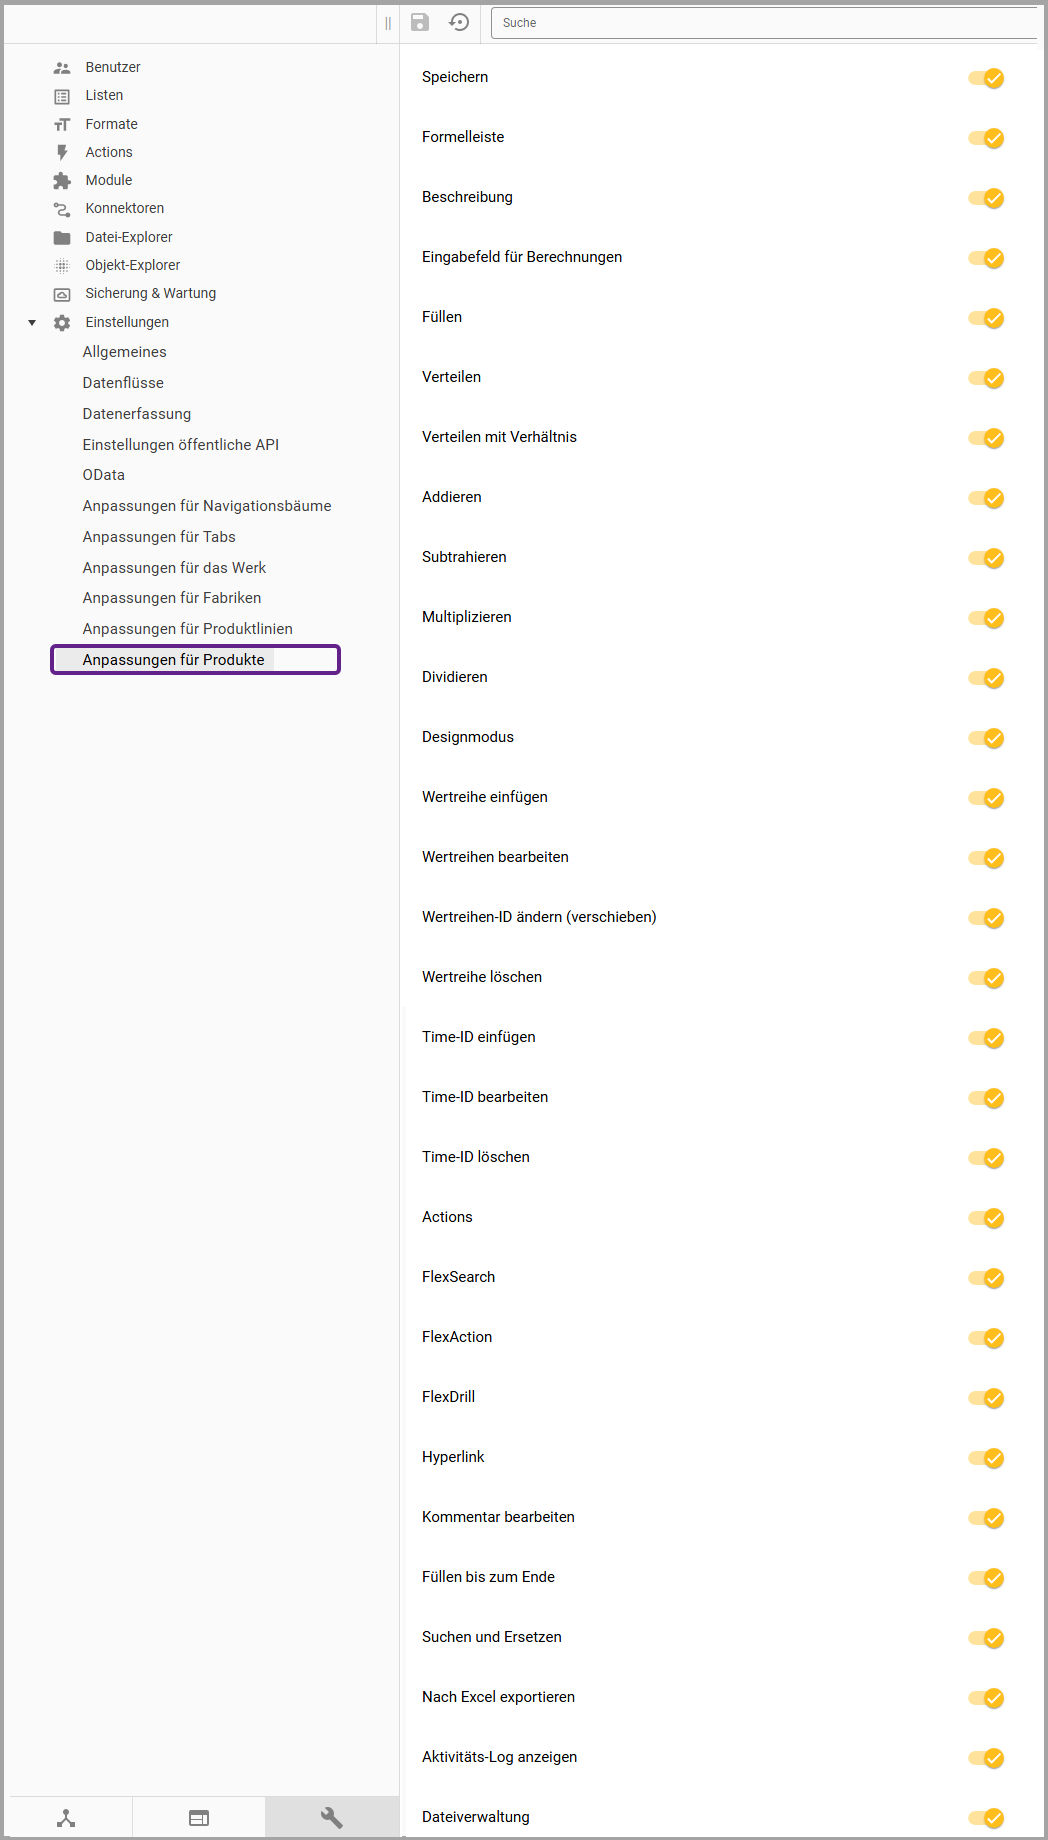The image size is (1048, 1840).
Task: Toggle off Formelleiste switch
Action: pos(986,138)
